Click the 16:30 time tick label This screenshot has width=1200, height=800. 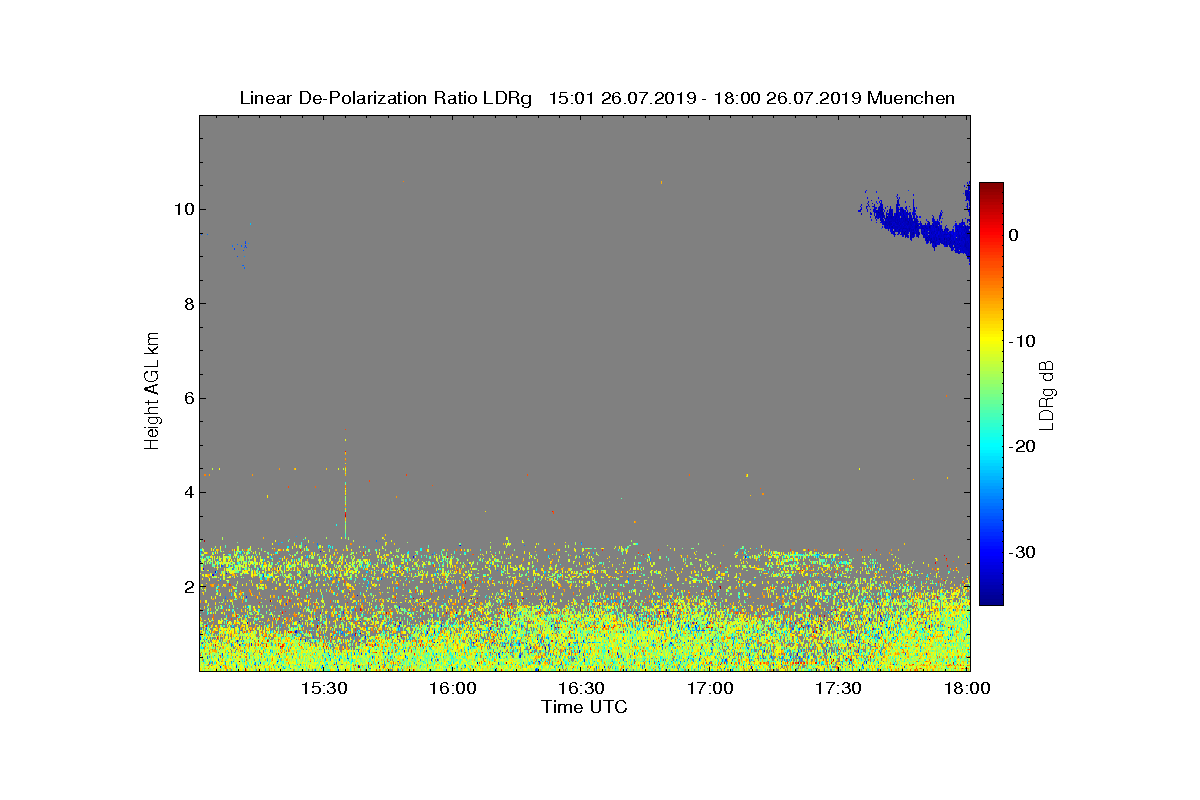pyautogui.click(x=581, y=688)
